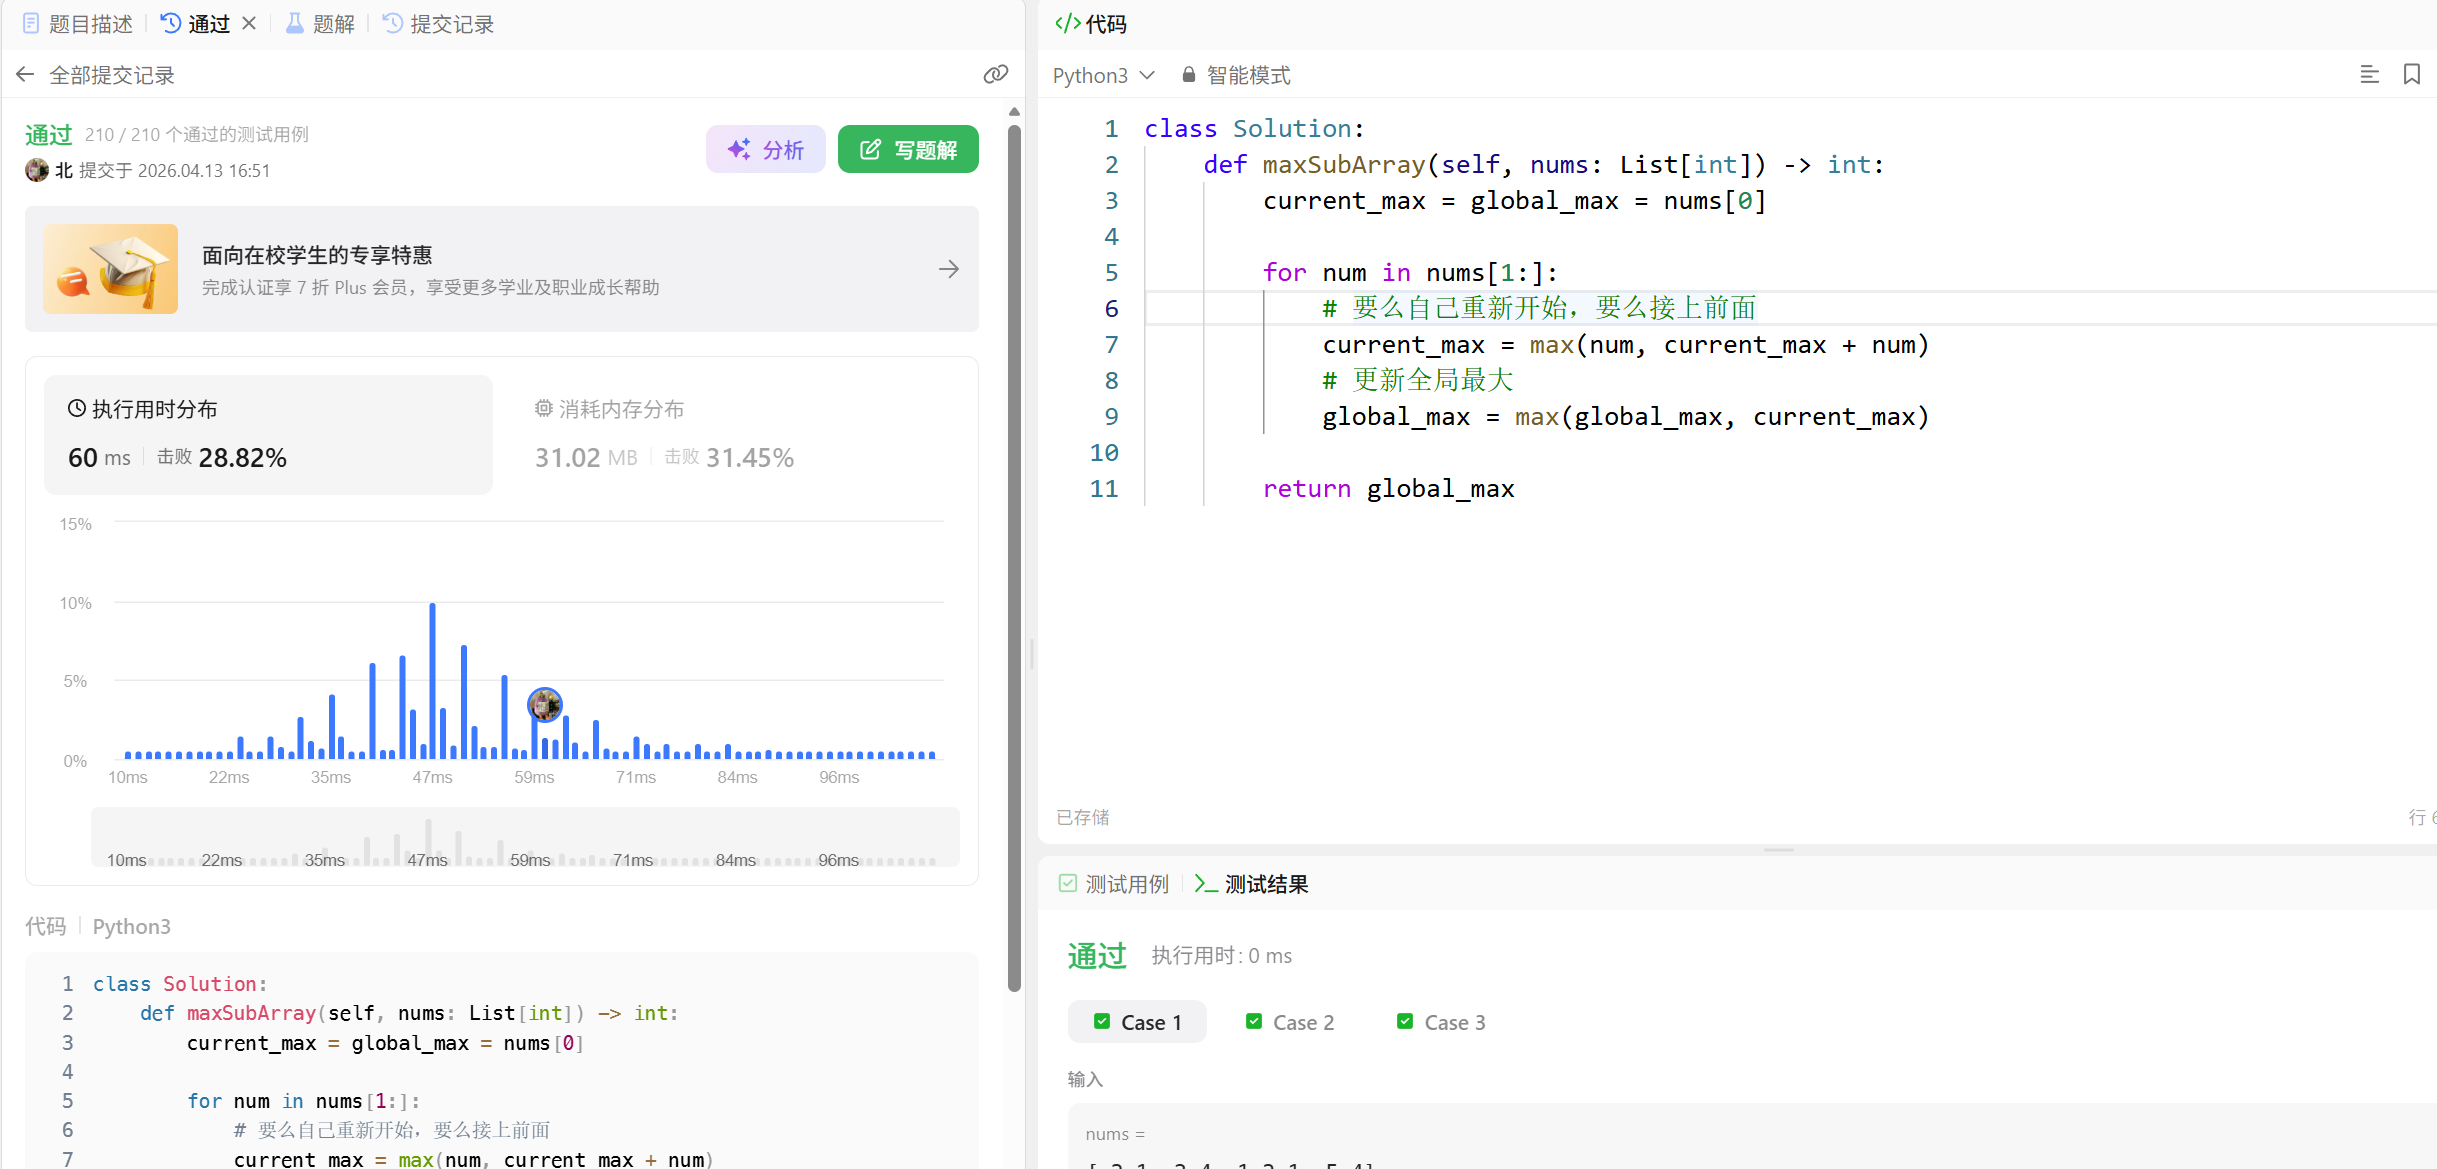Click the 写题解 green button
The width and height of the screenshot is (2437, 1169).
coord(908,149)
